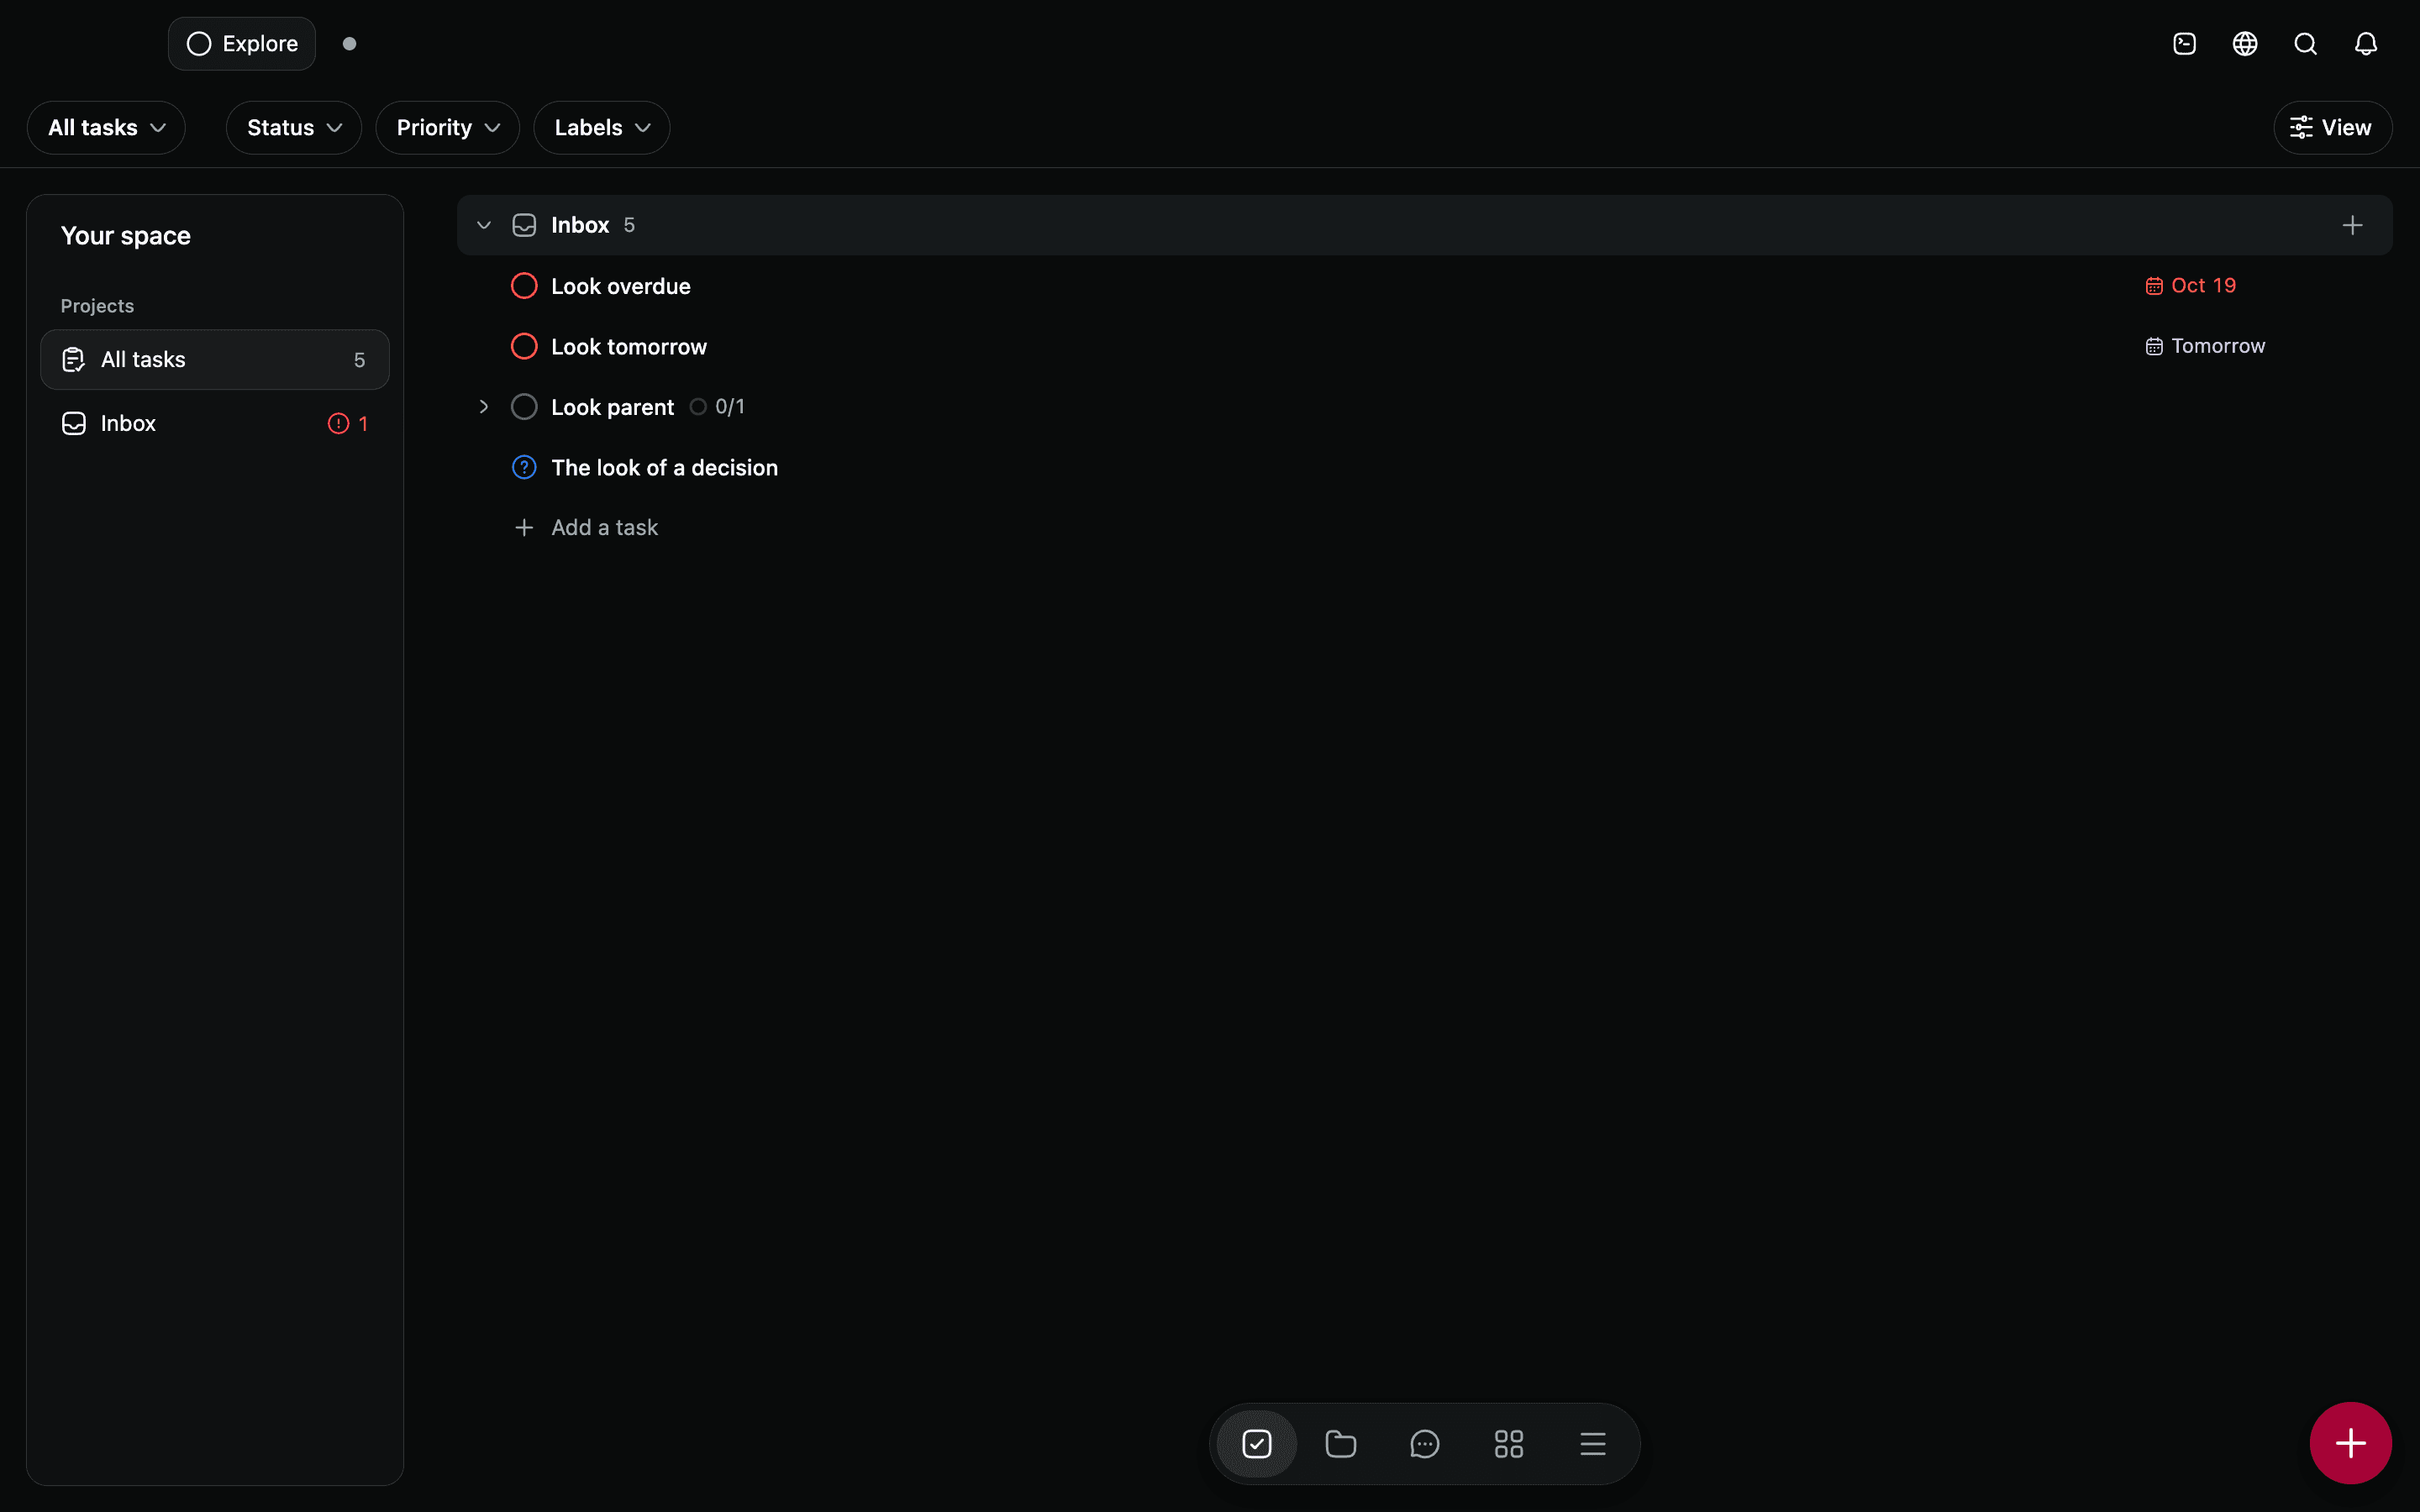The image size is (2420, 1512).
Task: Click the red floating add button
Action: click(x=2350, y=1442)
